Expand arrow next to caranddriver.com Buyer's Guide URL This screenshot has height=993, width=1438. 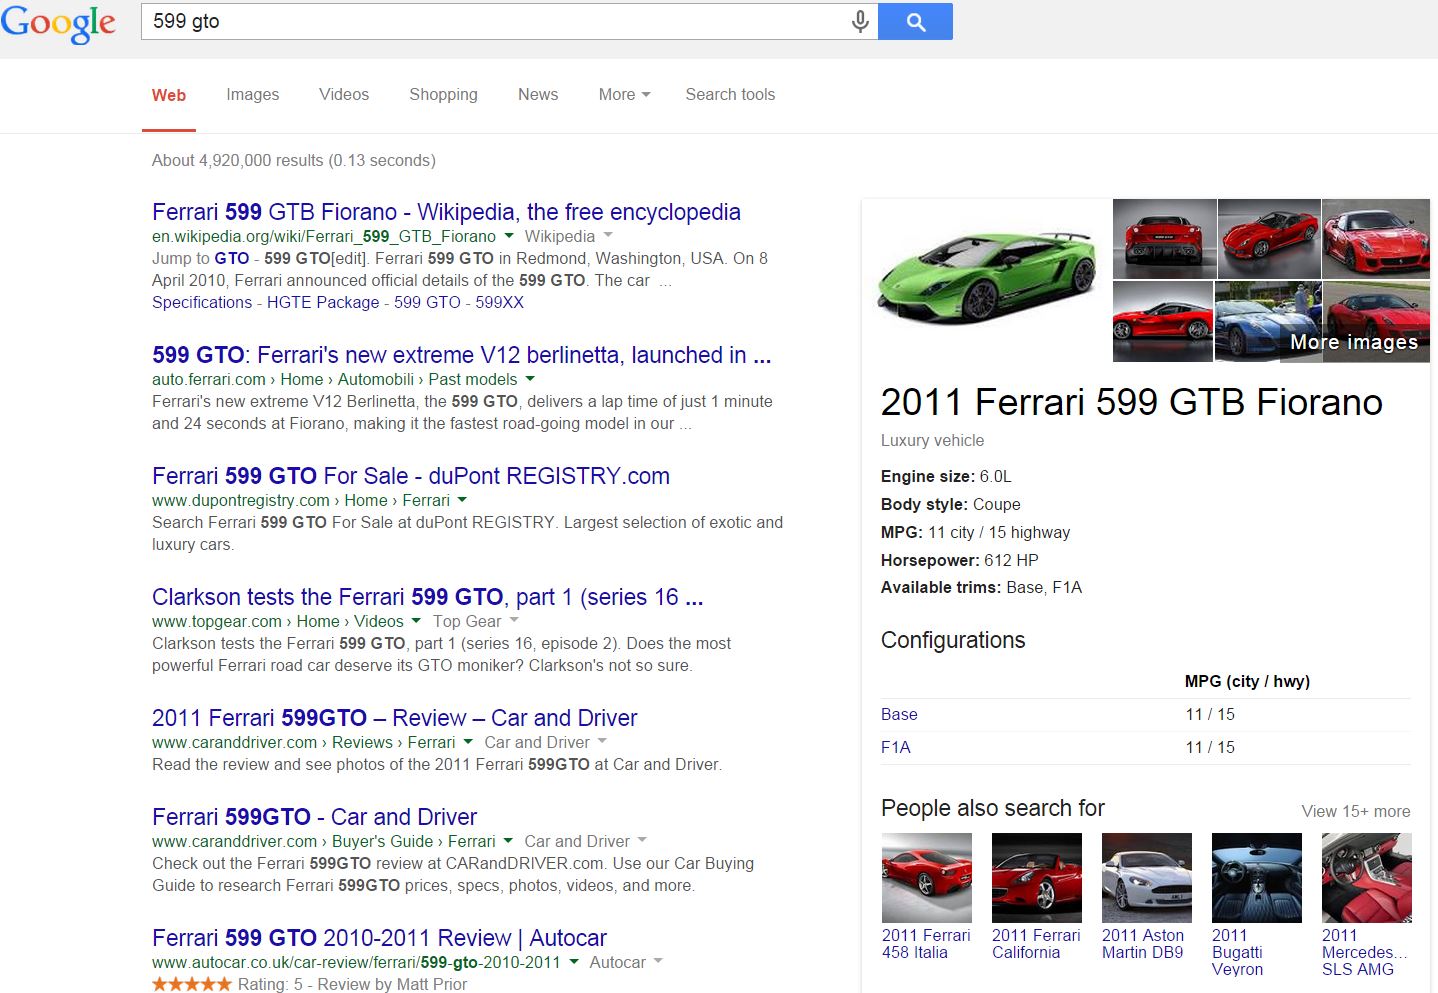pos(508,841)
